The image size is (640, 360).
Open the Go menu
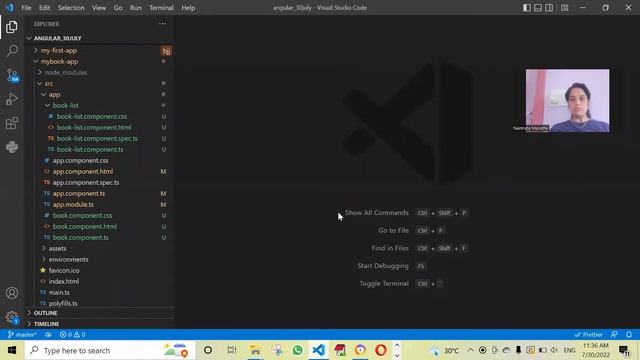pyautogui.click(x=118, y=8)
